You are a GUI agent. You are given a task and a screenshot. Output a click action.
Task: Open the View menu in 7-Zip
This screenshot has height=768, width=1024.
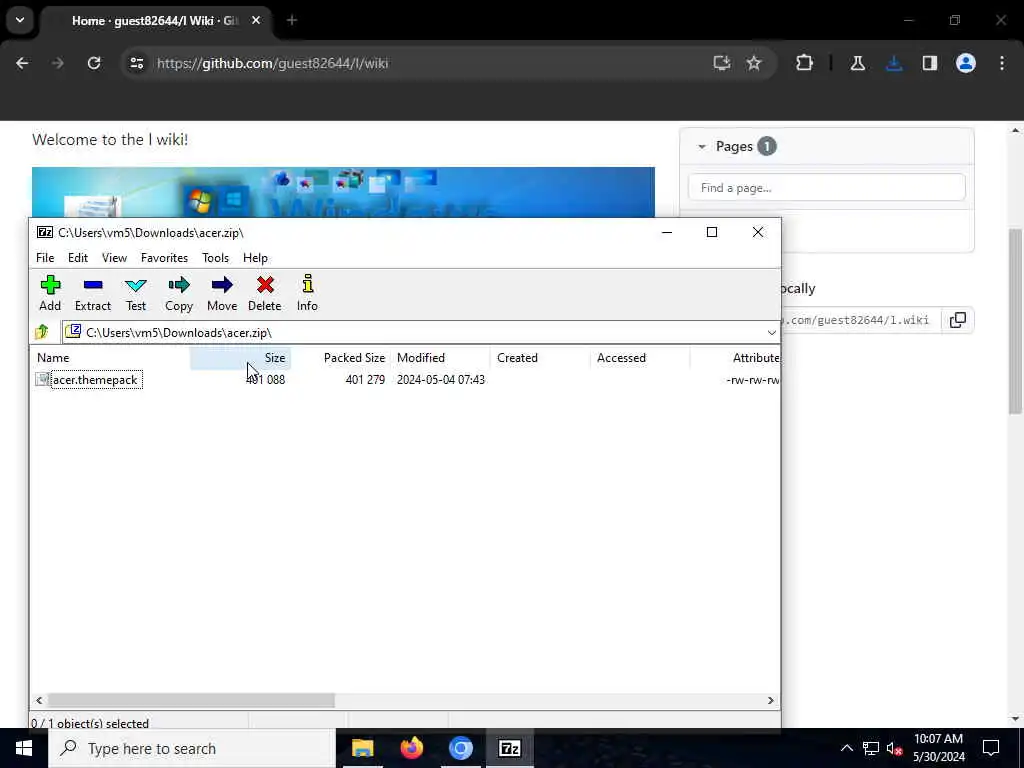(x=114, y=258)
